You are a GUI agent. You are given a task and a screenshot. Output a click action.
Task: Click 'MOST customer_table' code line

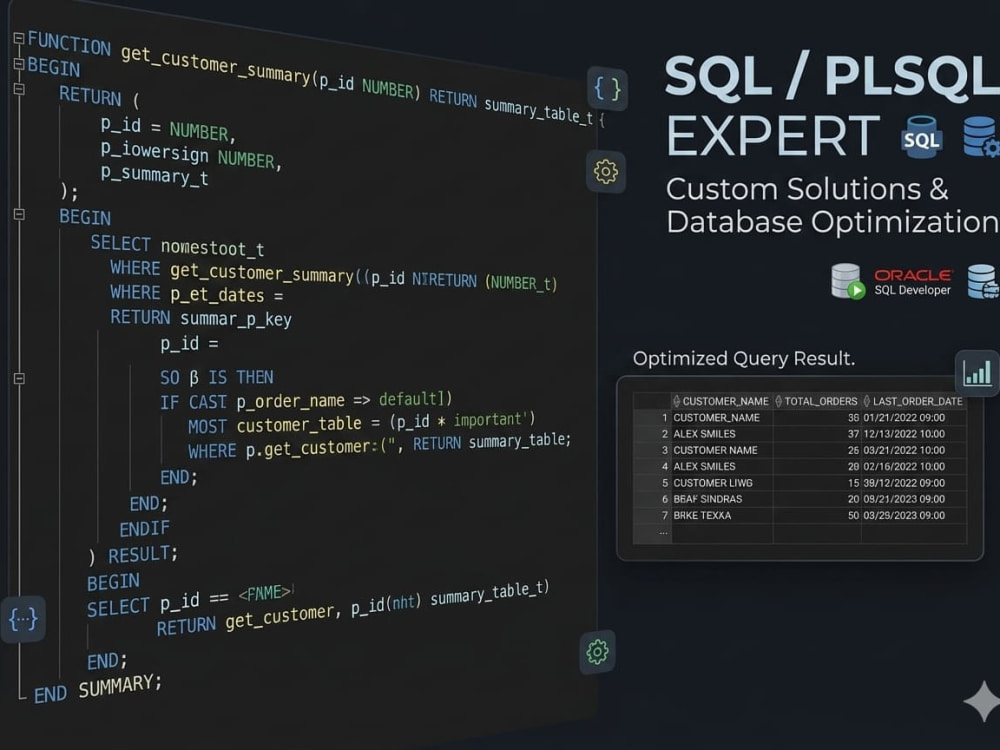pyautogui.click(x=361, y=422)
